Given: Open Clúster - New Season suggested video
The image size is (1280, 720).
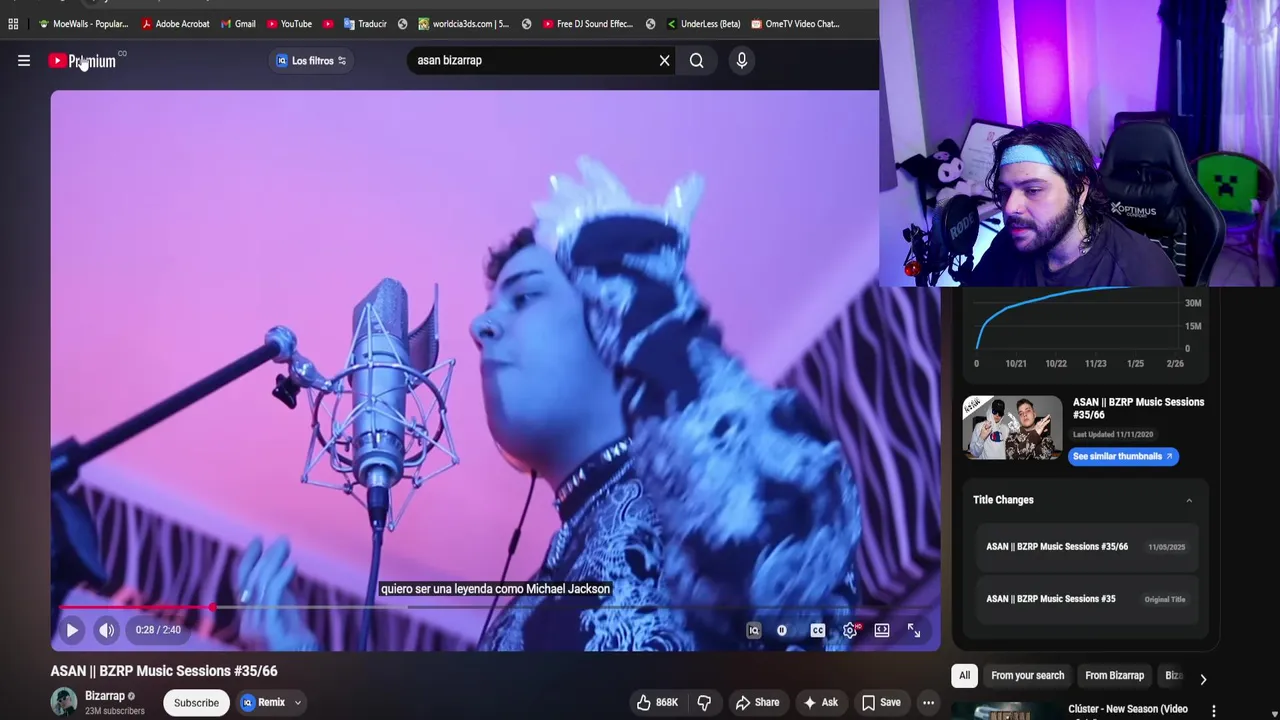Looking at the screenshot, I should [1127, 709].
